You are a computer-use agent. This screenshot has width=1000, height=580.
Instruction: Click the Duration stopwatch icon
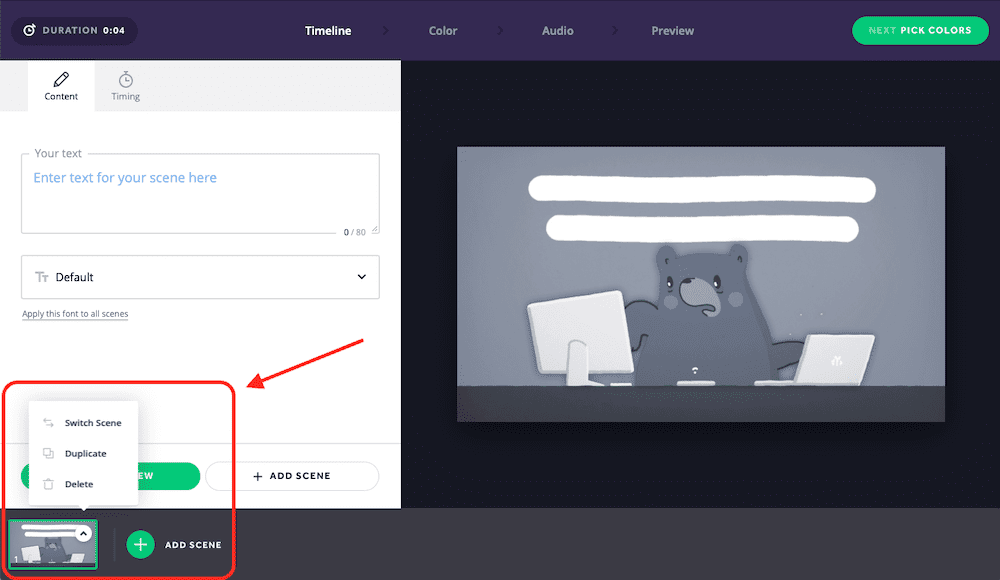30,30
